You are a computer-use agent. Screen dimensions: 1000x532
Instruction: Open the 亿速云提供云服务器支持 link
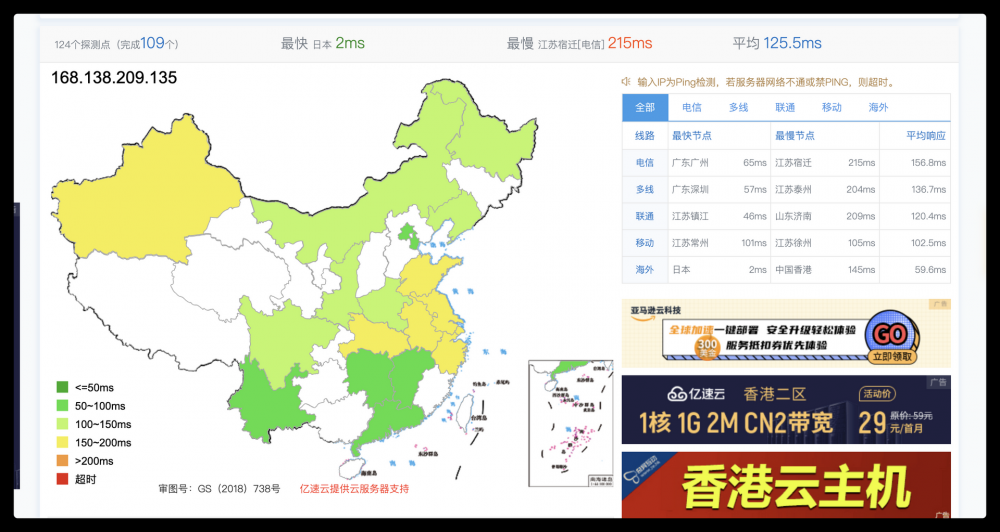[355, 489]
